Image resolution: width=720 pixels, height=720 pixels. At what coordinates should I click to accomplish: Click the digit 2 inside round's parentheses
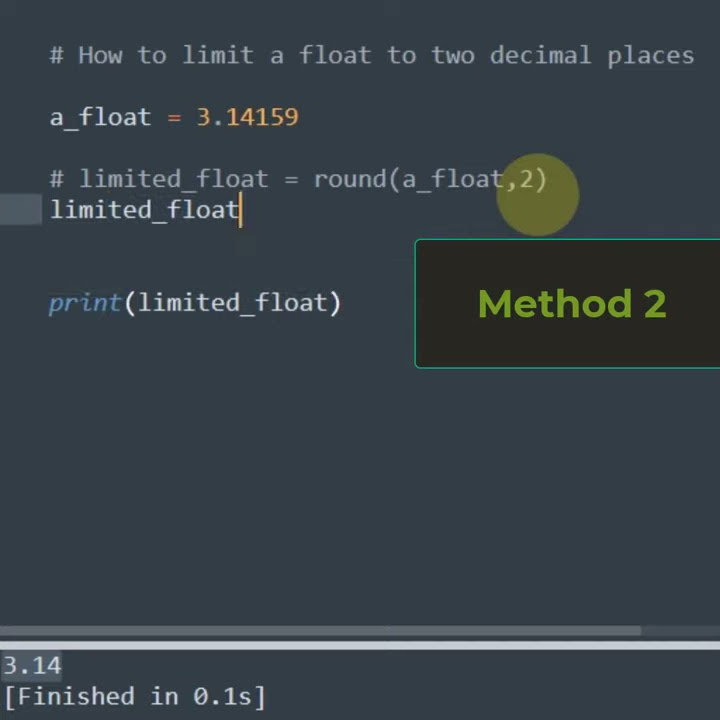(526, 179)
